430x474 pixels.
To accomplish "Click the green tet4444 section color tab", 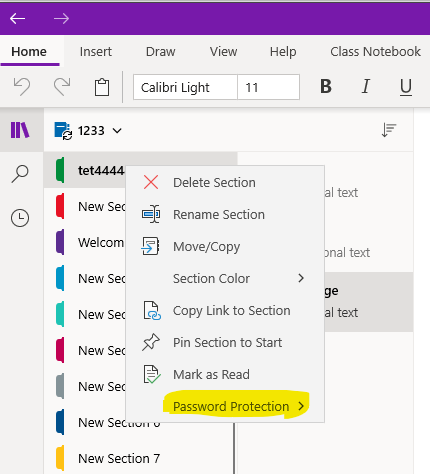I will click(x=60, y=170).
